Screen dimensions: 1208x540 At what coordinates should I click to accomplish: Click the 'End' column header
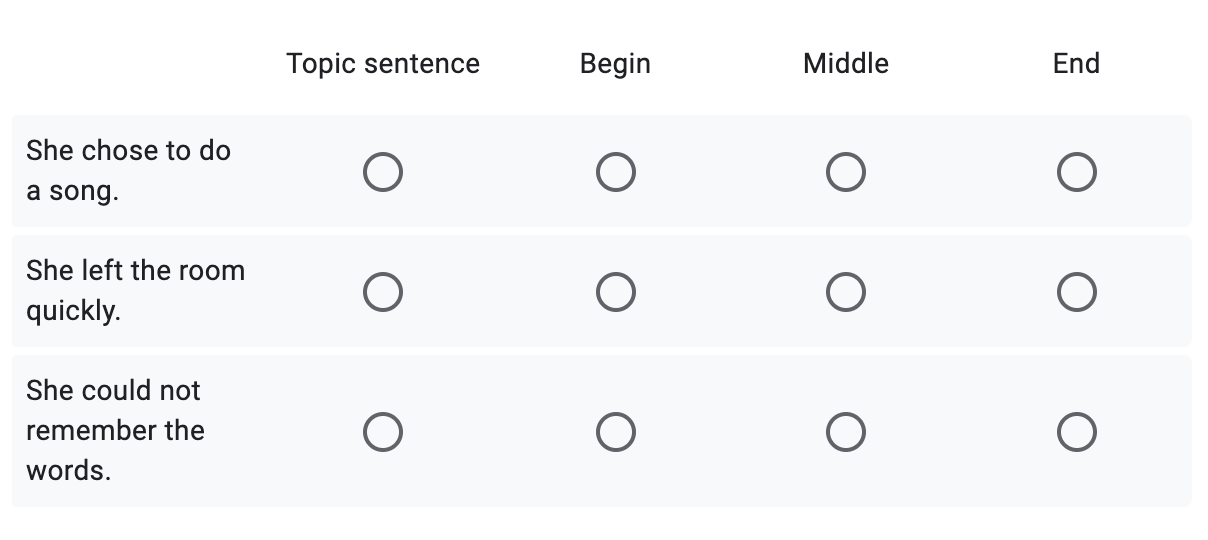[1076, 64]
